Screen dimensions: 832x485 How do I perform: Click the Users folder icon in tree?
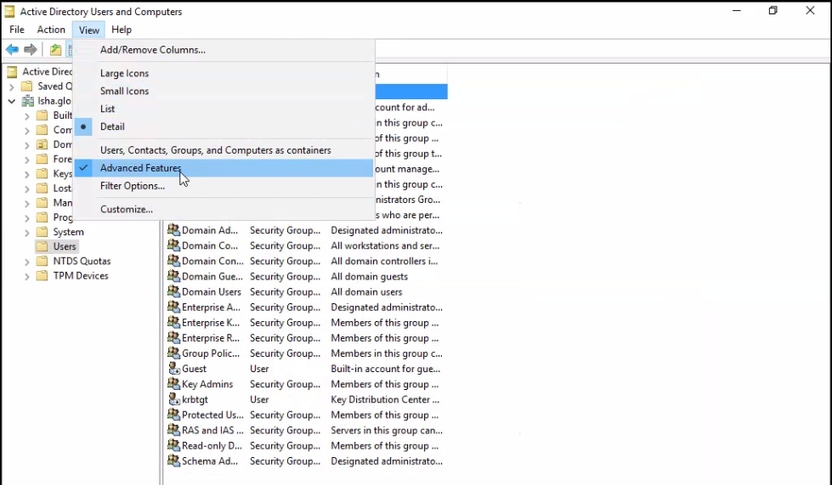pyautogui.click(x=42, y=246)
